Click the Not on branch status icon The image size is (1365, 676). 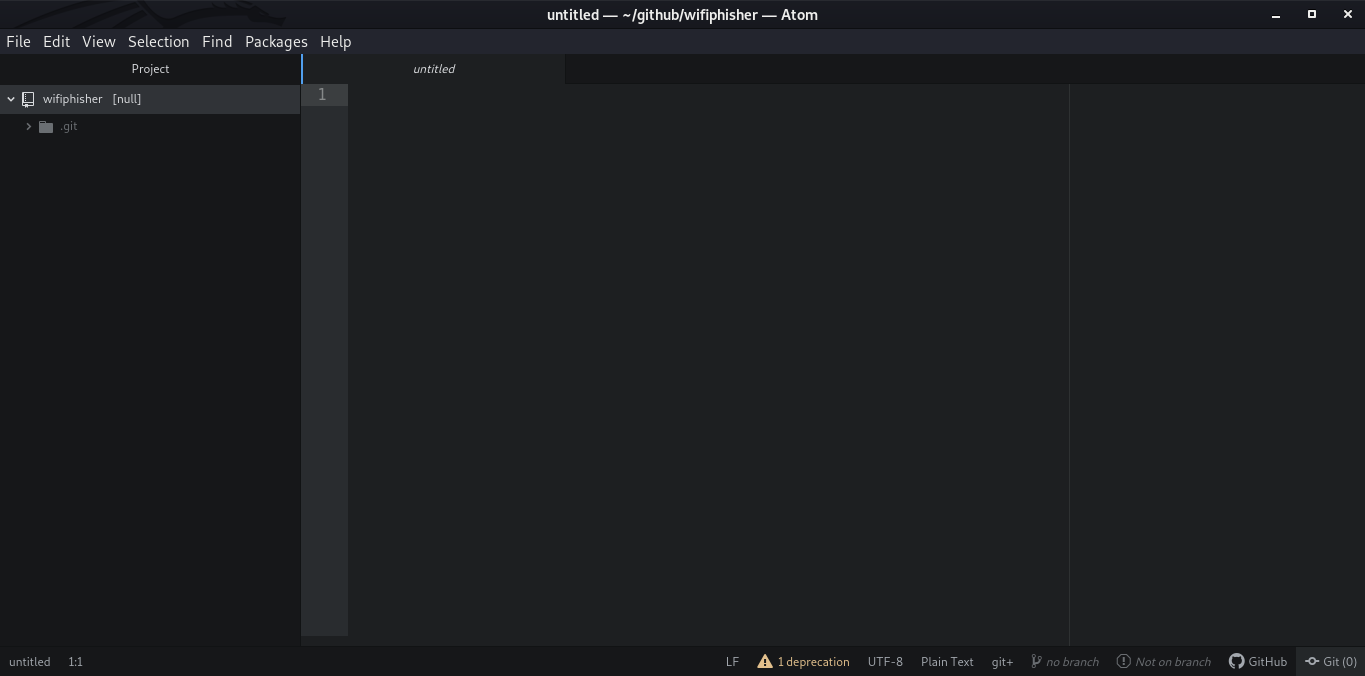point(1125,661)
